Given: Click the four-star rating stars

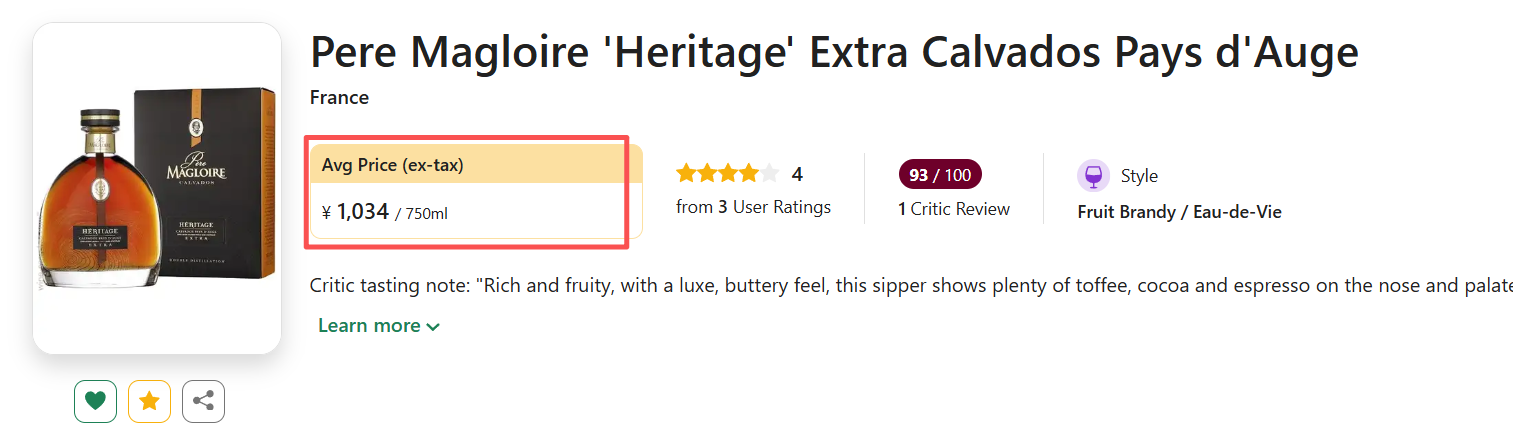Looking at the screenshot, I should 726,174.
